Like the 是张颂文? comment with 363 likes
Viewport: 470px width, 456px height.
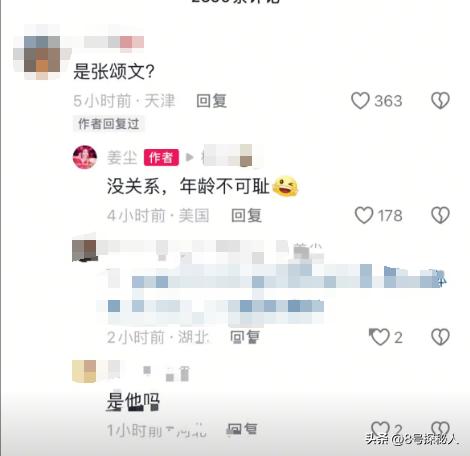point(360,100)
